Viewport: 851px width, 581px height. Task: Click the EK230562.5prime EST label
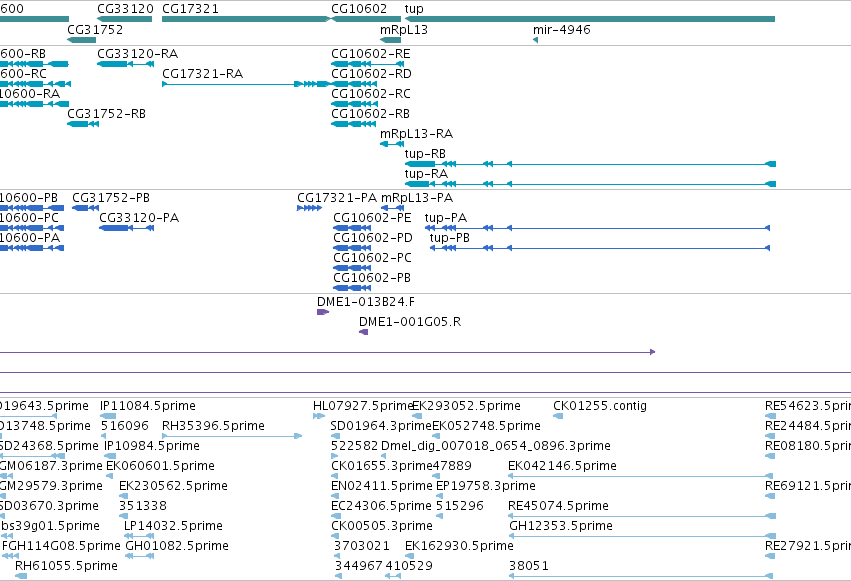click(173, 486)
